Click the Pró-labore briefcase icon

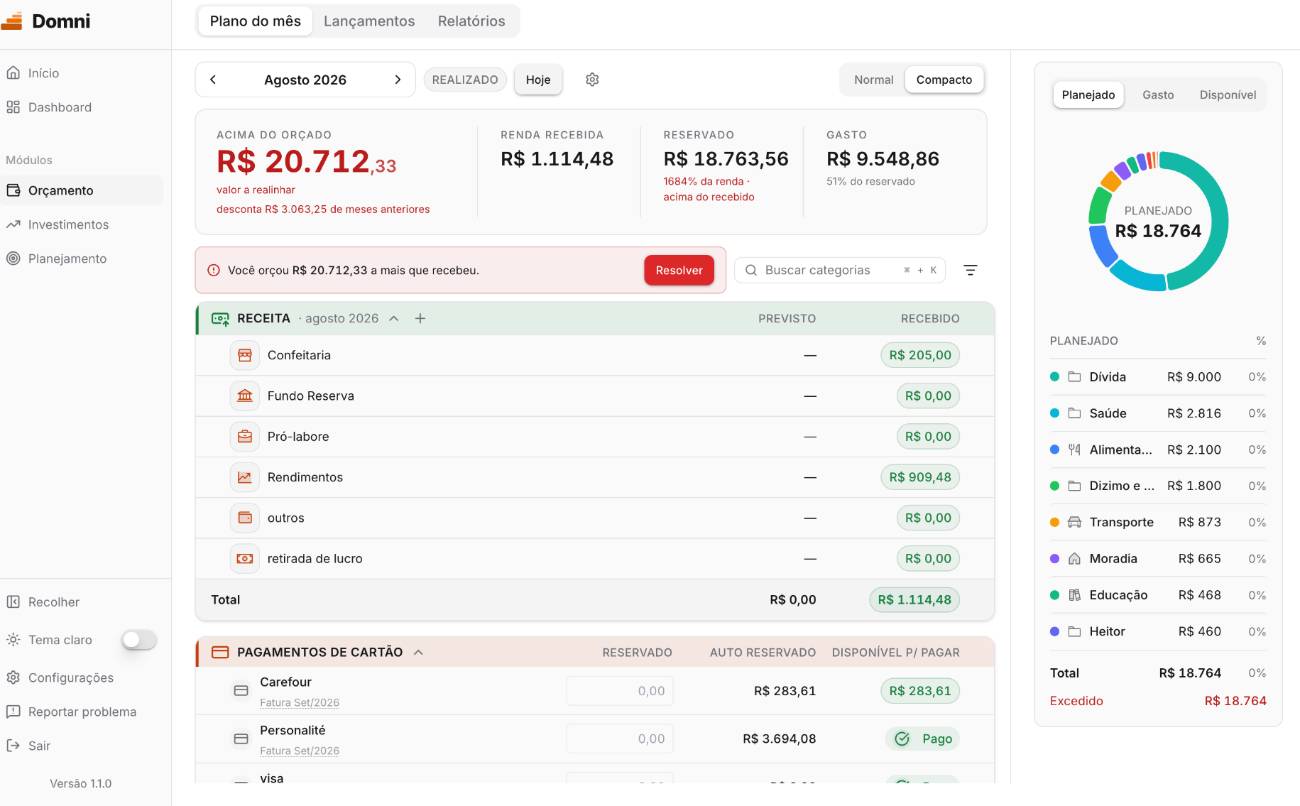245,437
